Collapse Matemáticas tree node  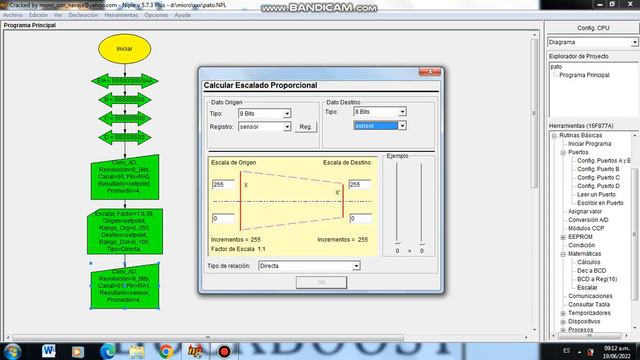(x=563, y=254)
